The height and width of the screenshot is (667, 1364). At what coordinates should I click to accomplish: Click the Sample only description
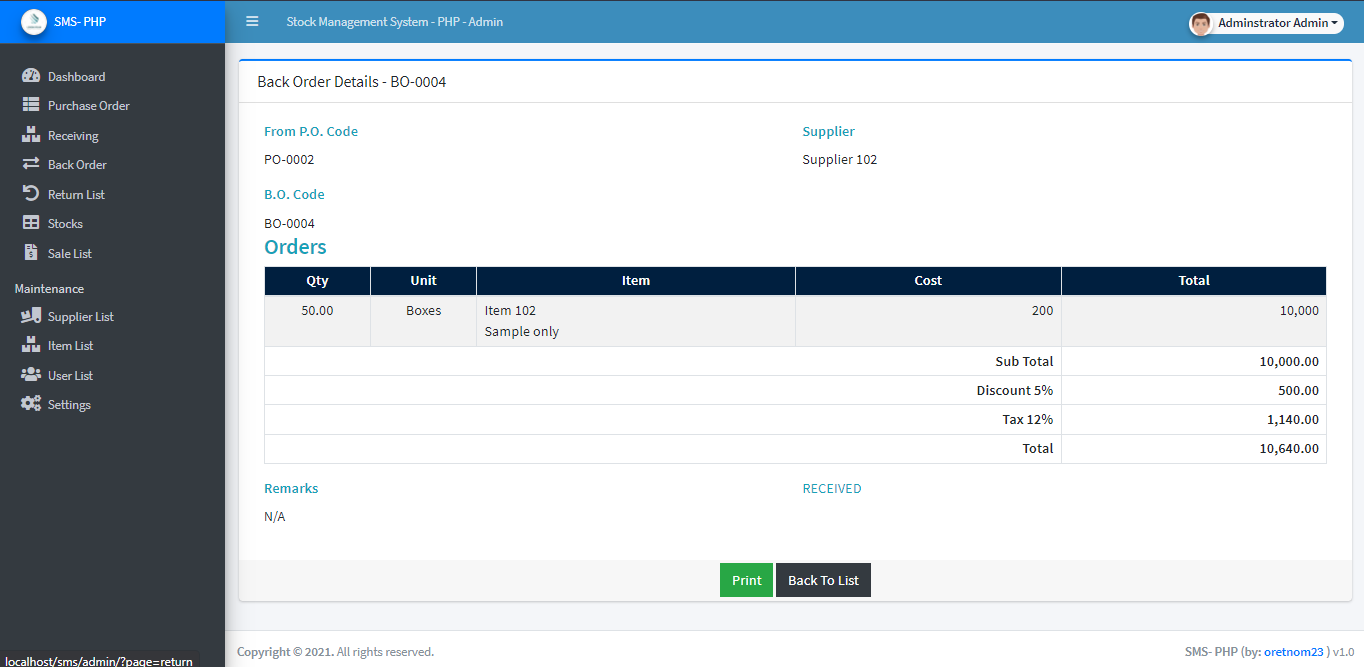pos(522,331)
